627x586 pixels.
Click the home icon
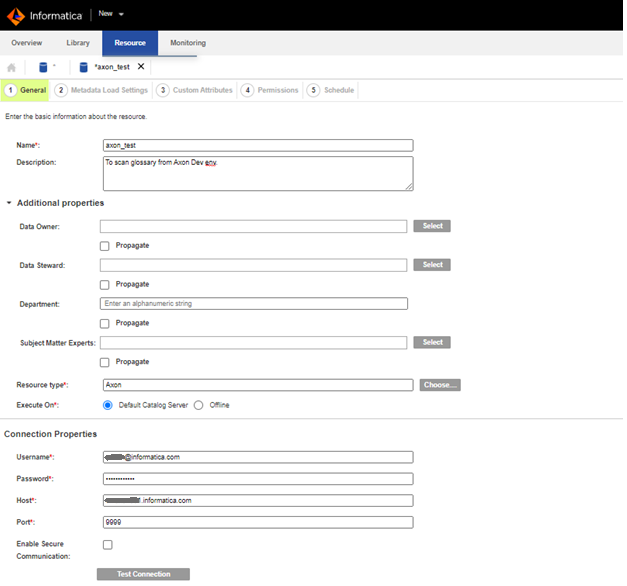pos(12,67)
